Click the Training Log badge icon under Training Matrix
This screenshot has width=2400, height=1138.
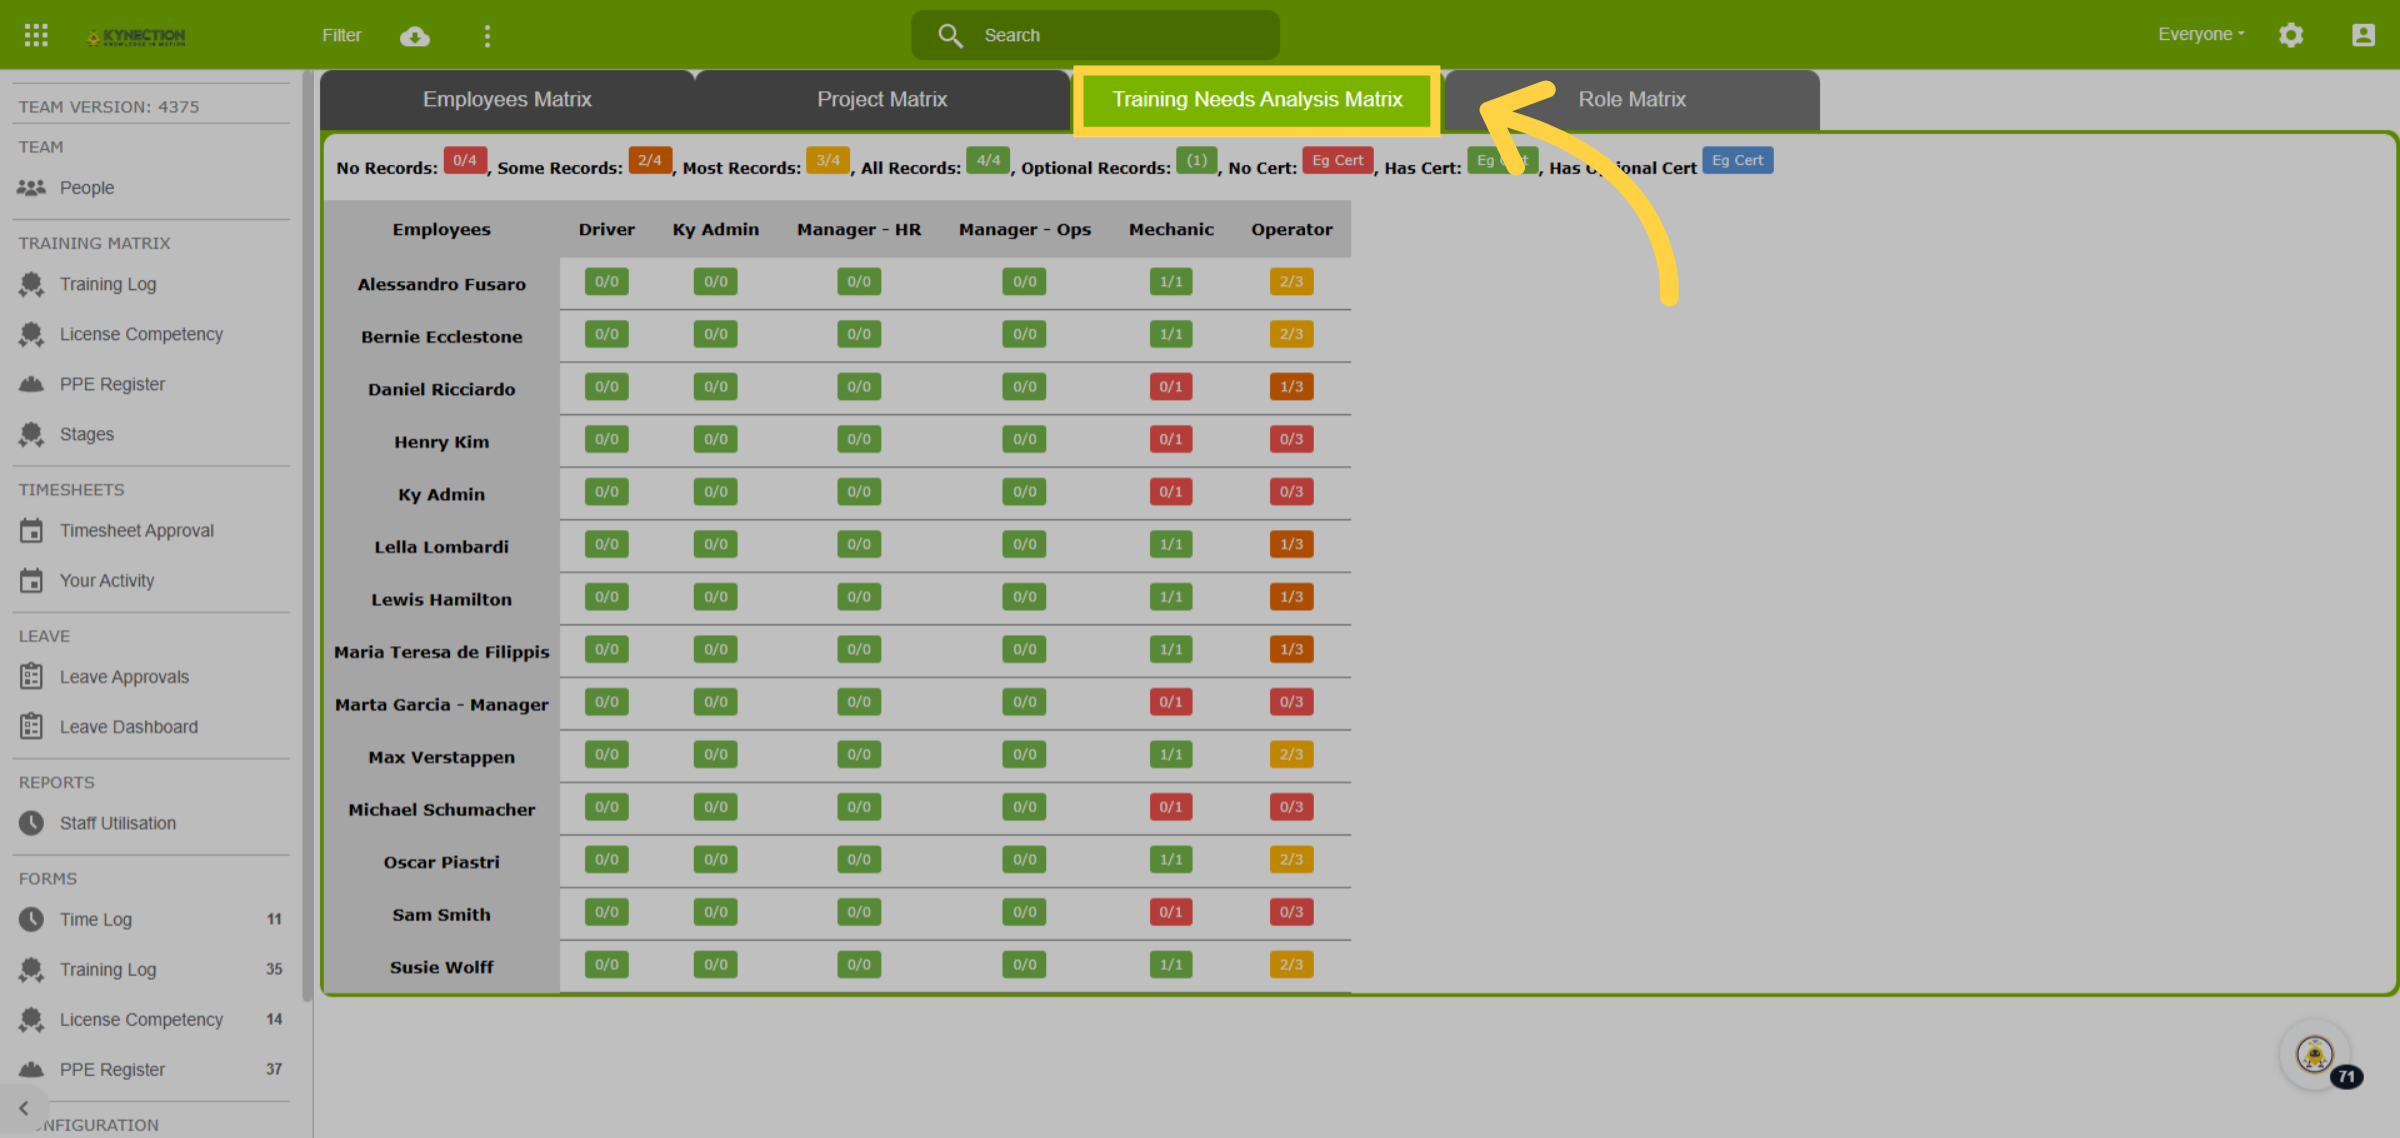coord(31,284)
